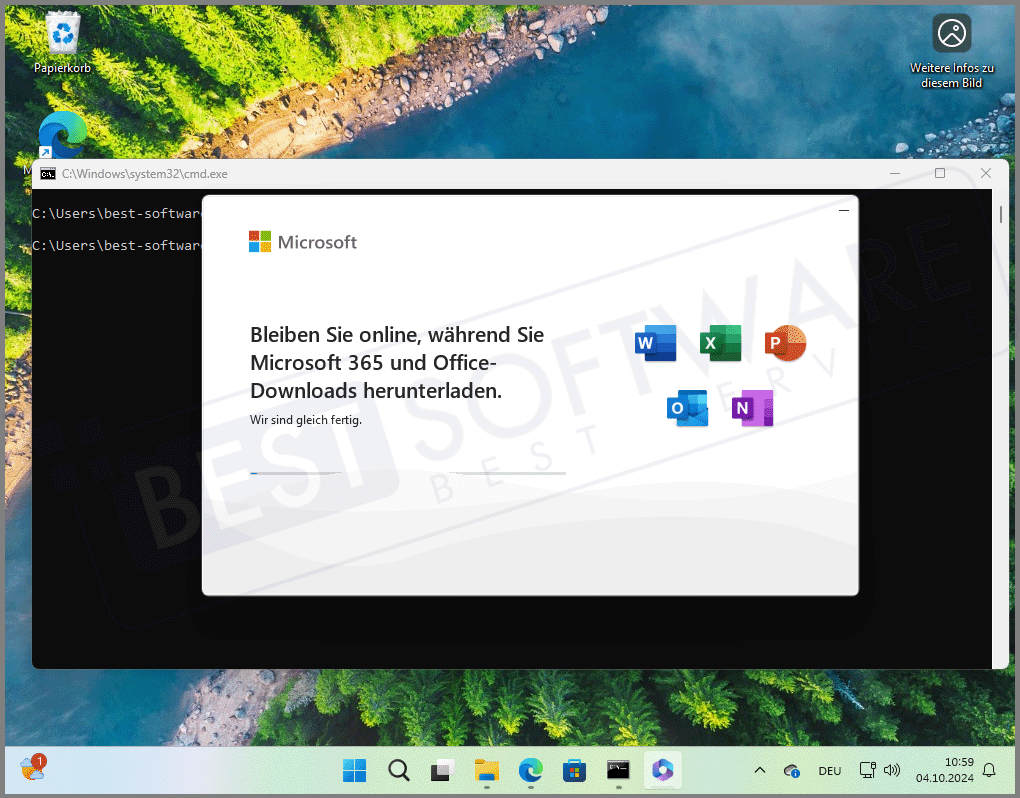Image resolution: width=1020 pixels, height=798 pixels.
Task: Click the "Wir sind gleich fertig." text
Action: point(306,420)
